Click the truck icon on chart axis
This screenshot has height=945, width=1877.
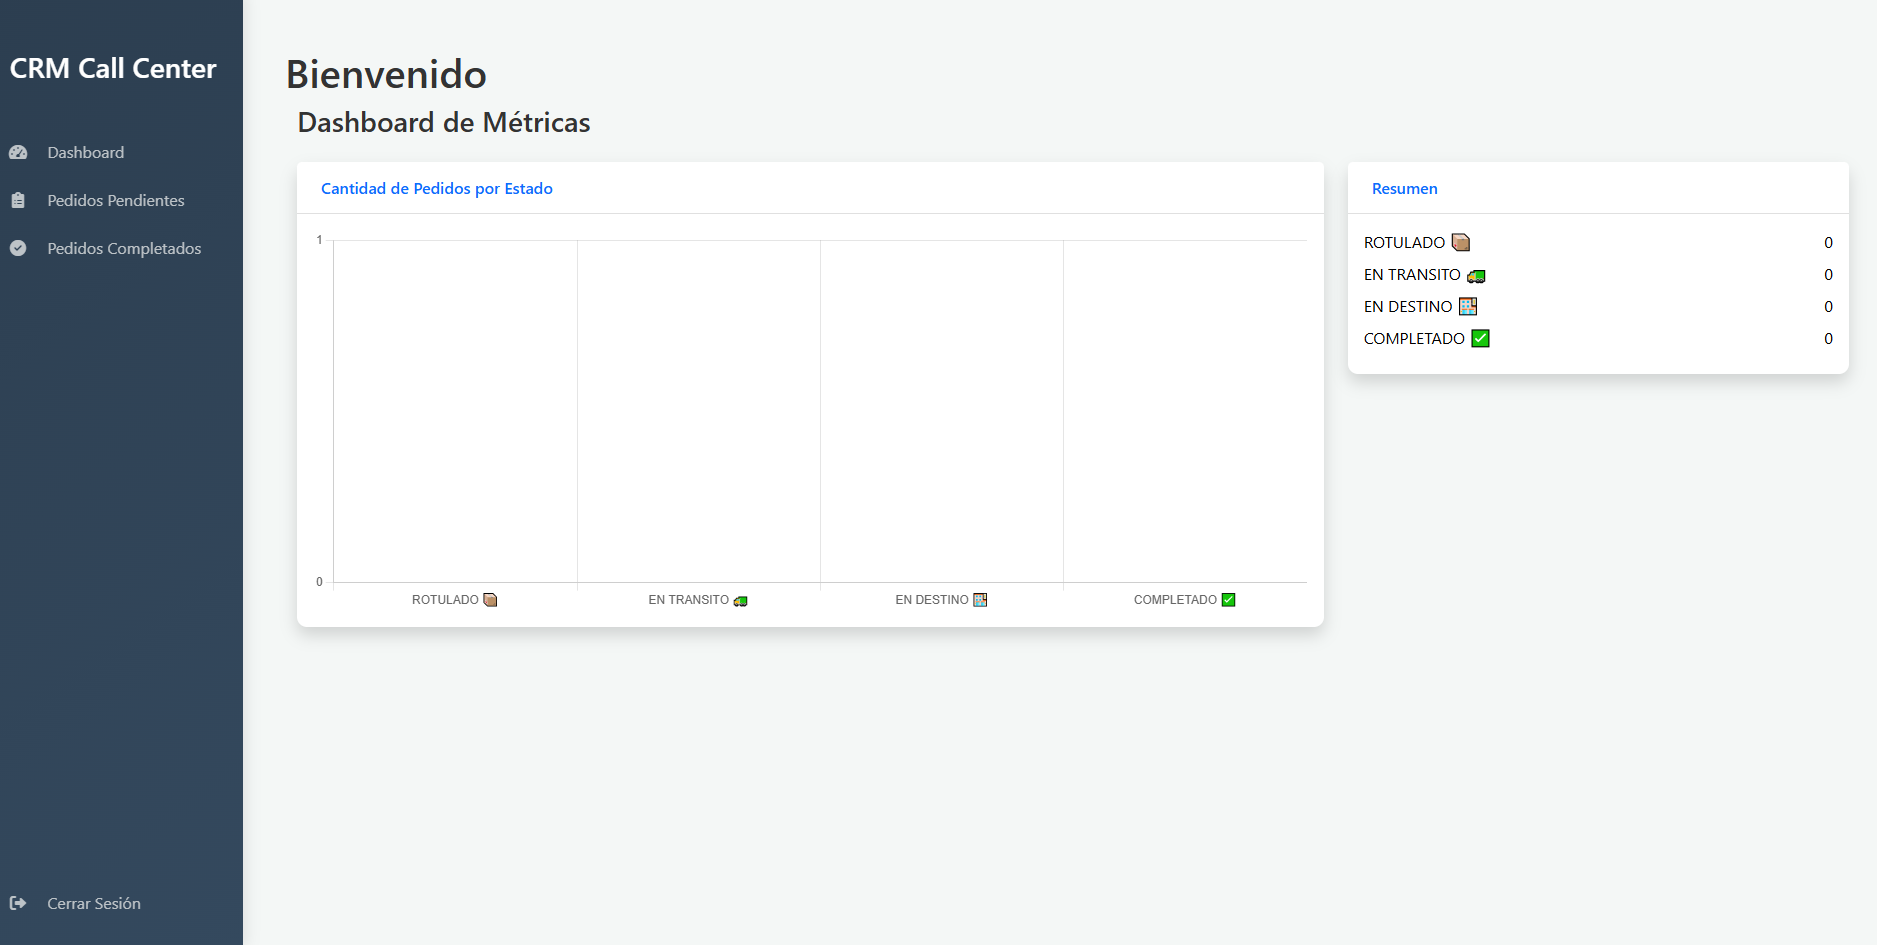[x=741, y=601]
